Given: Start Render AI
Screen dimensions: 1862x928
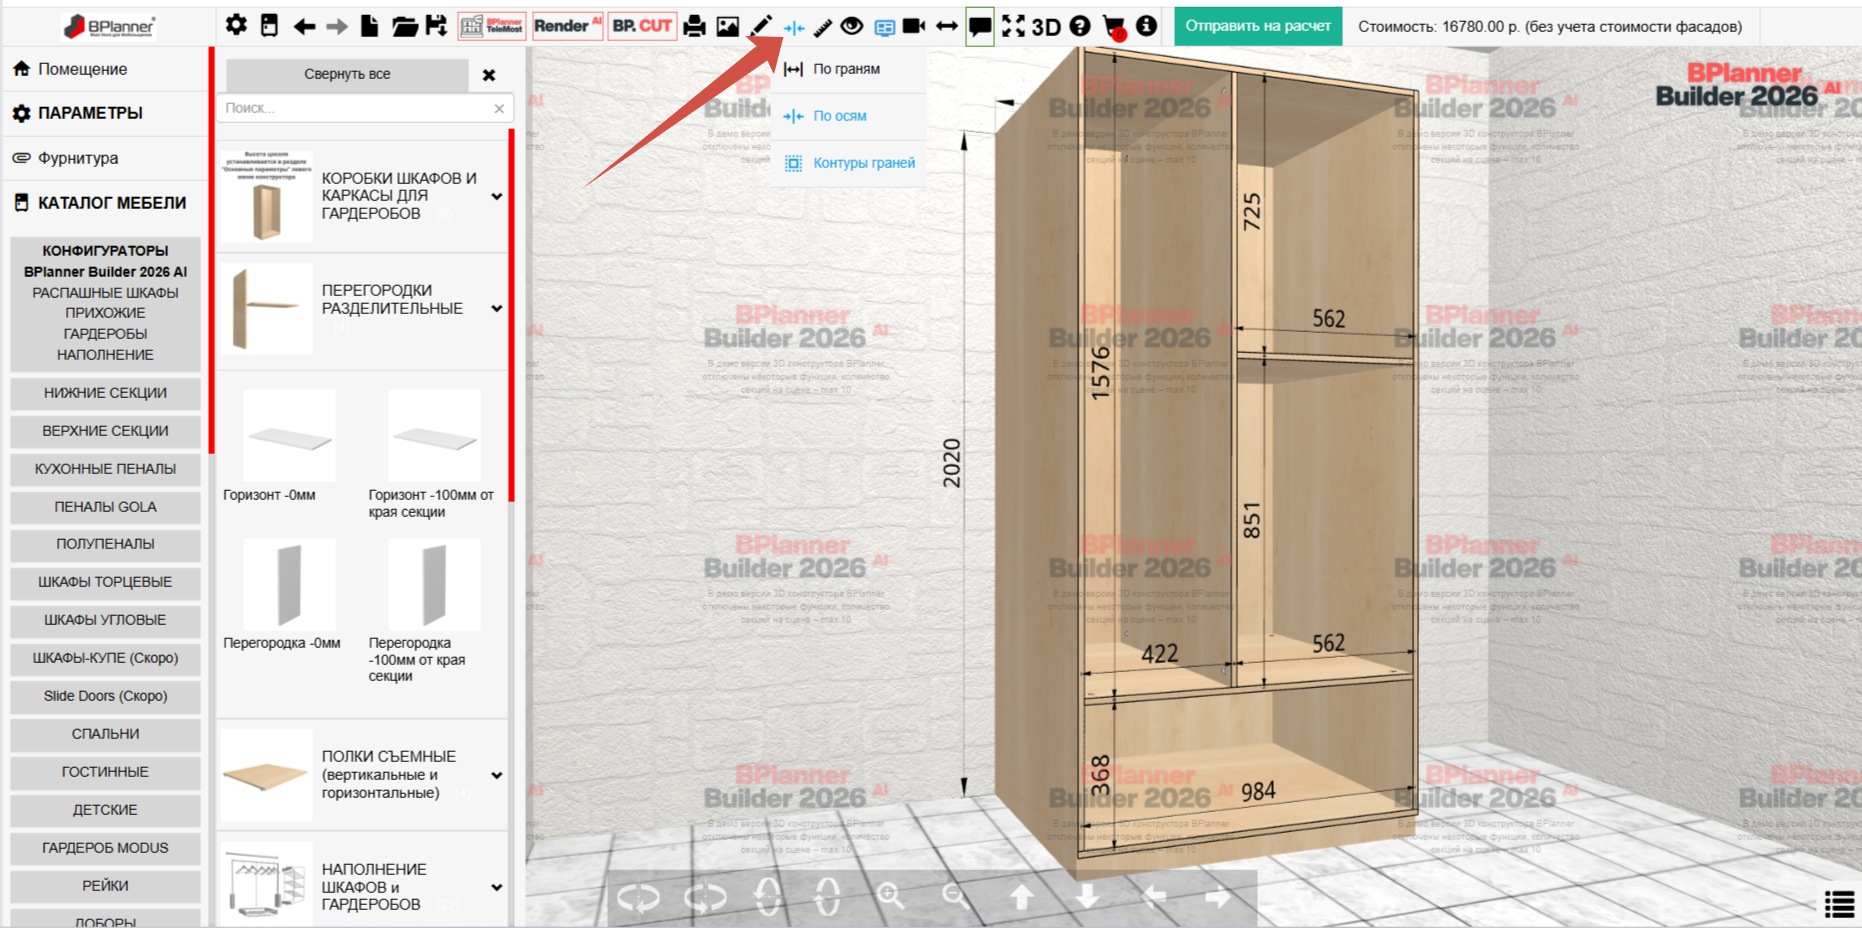Looking at the screenshot, I should [x=567, y=26].
